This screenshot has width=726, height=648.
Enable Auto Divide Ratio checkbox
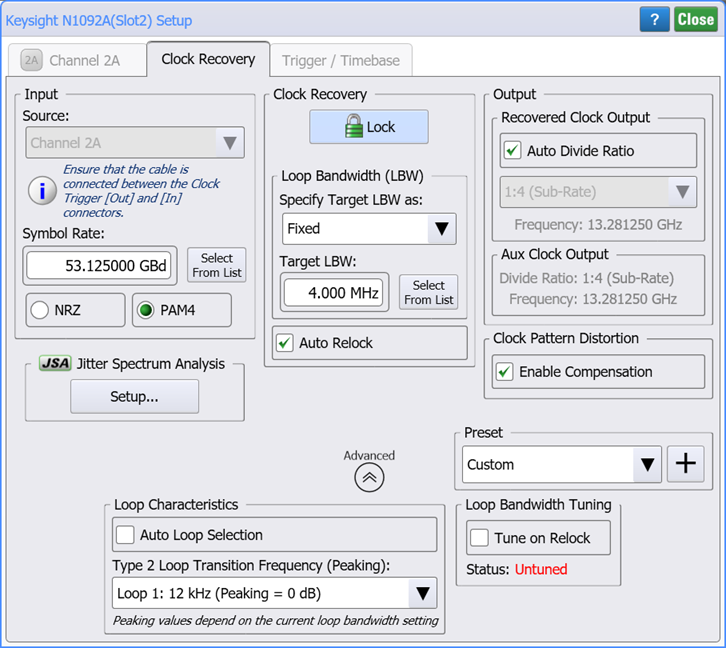513,150
